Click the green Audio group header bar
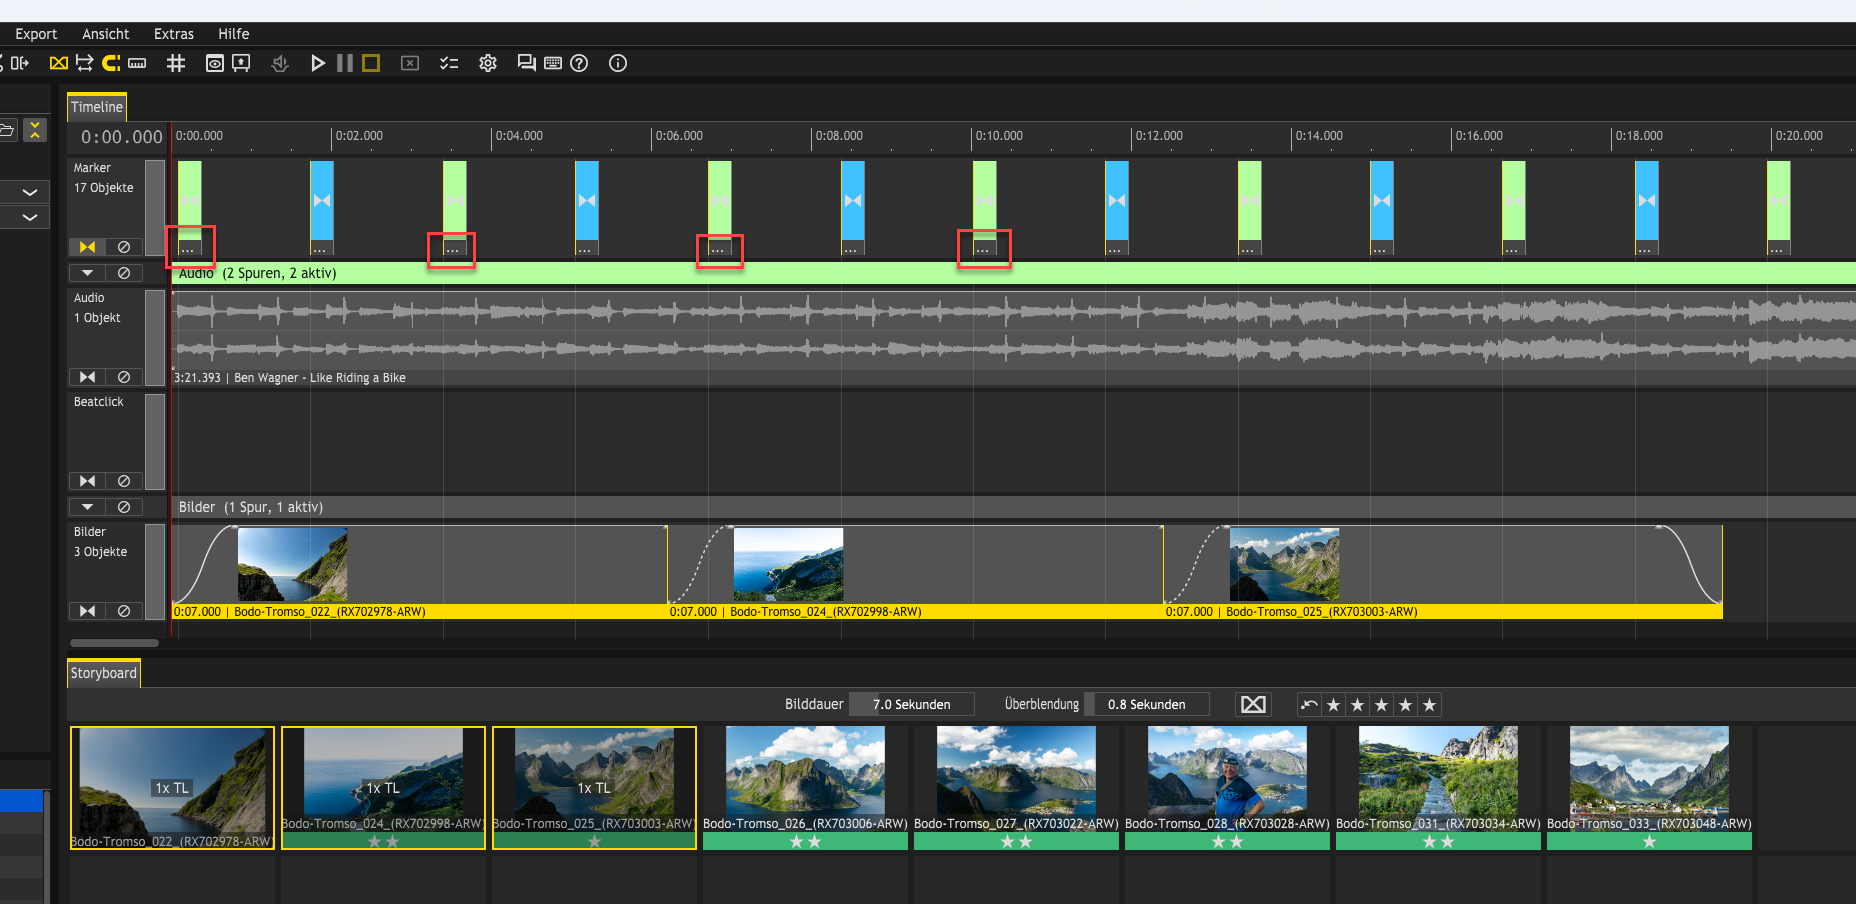This screenshot has height=904, width=1856. pyautogui.click(x=1013, y=273)
